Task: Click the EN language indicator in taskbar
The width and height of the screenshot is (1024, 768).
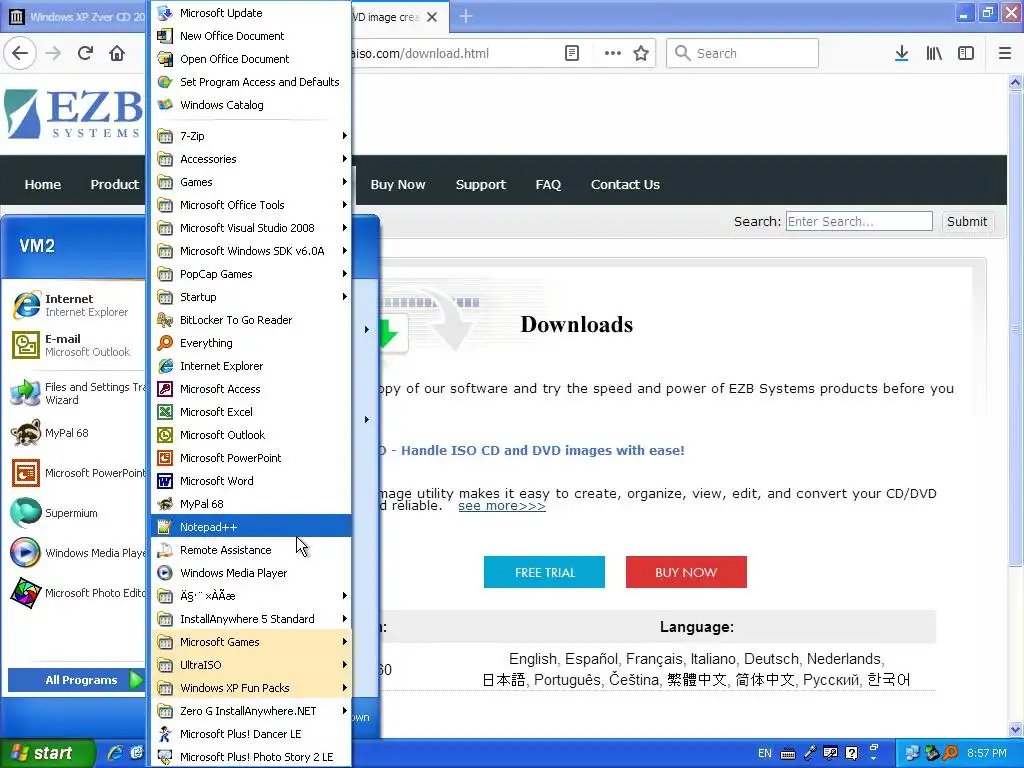Action: (x=765, y=753)
